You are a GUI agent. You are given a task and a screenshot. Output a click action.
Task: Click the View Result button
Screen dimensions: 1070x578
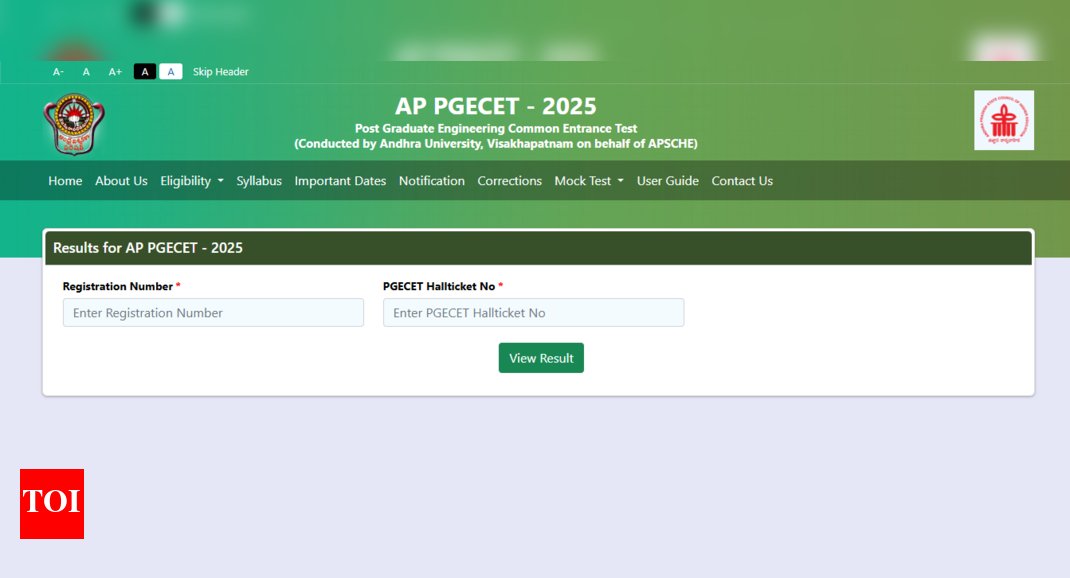(541, 358)
